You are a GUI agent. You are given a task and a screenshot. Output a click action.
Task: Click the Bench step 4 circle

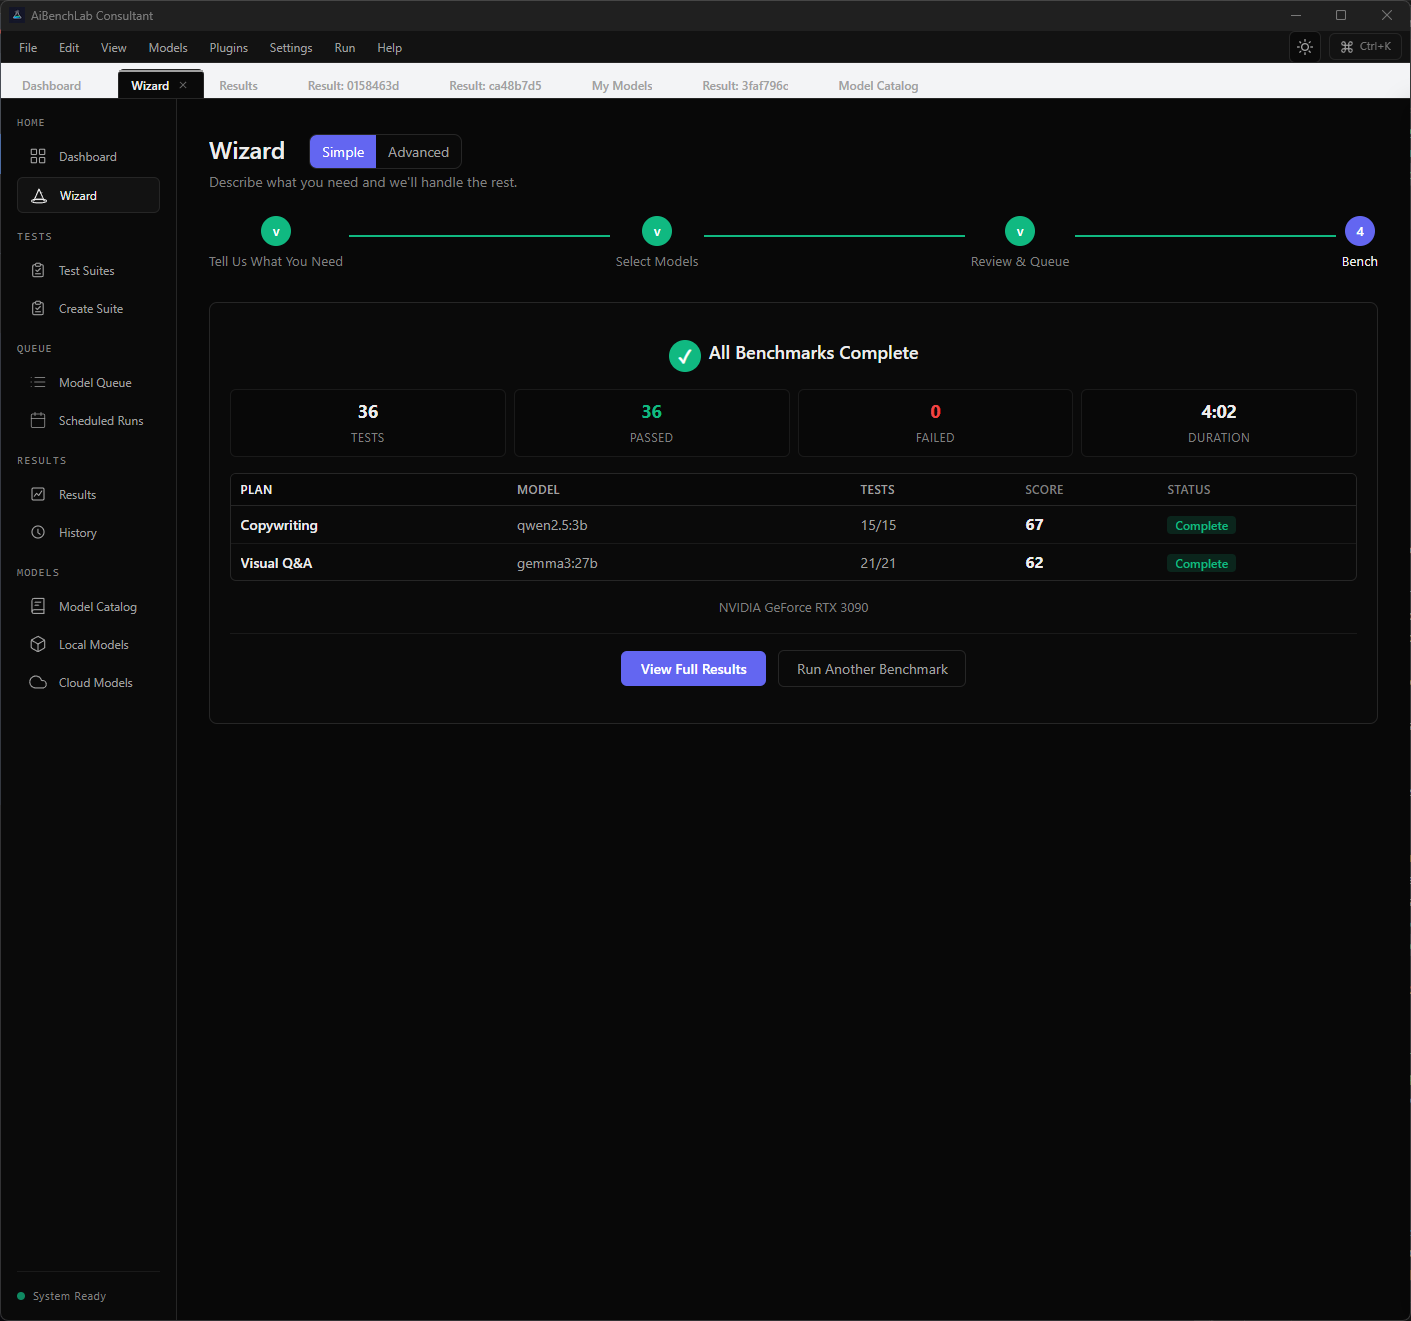point(1360,231)
